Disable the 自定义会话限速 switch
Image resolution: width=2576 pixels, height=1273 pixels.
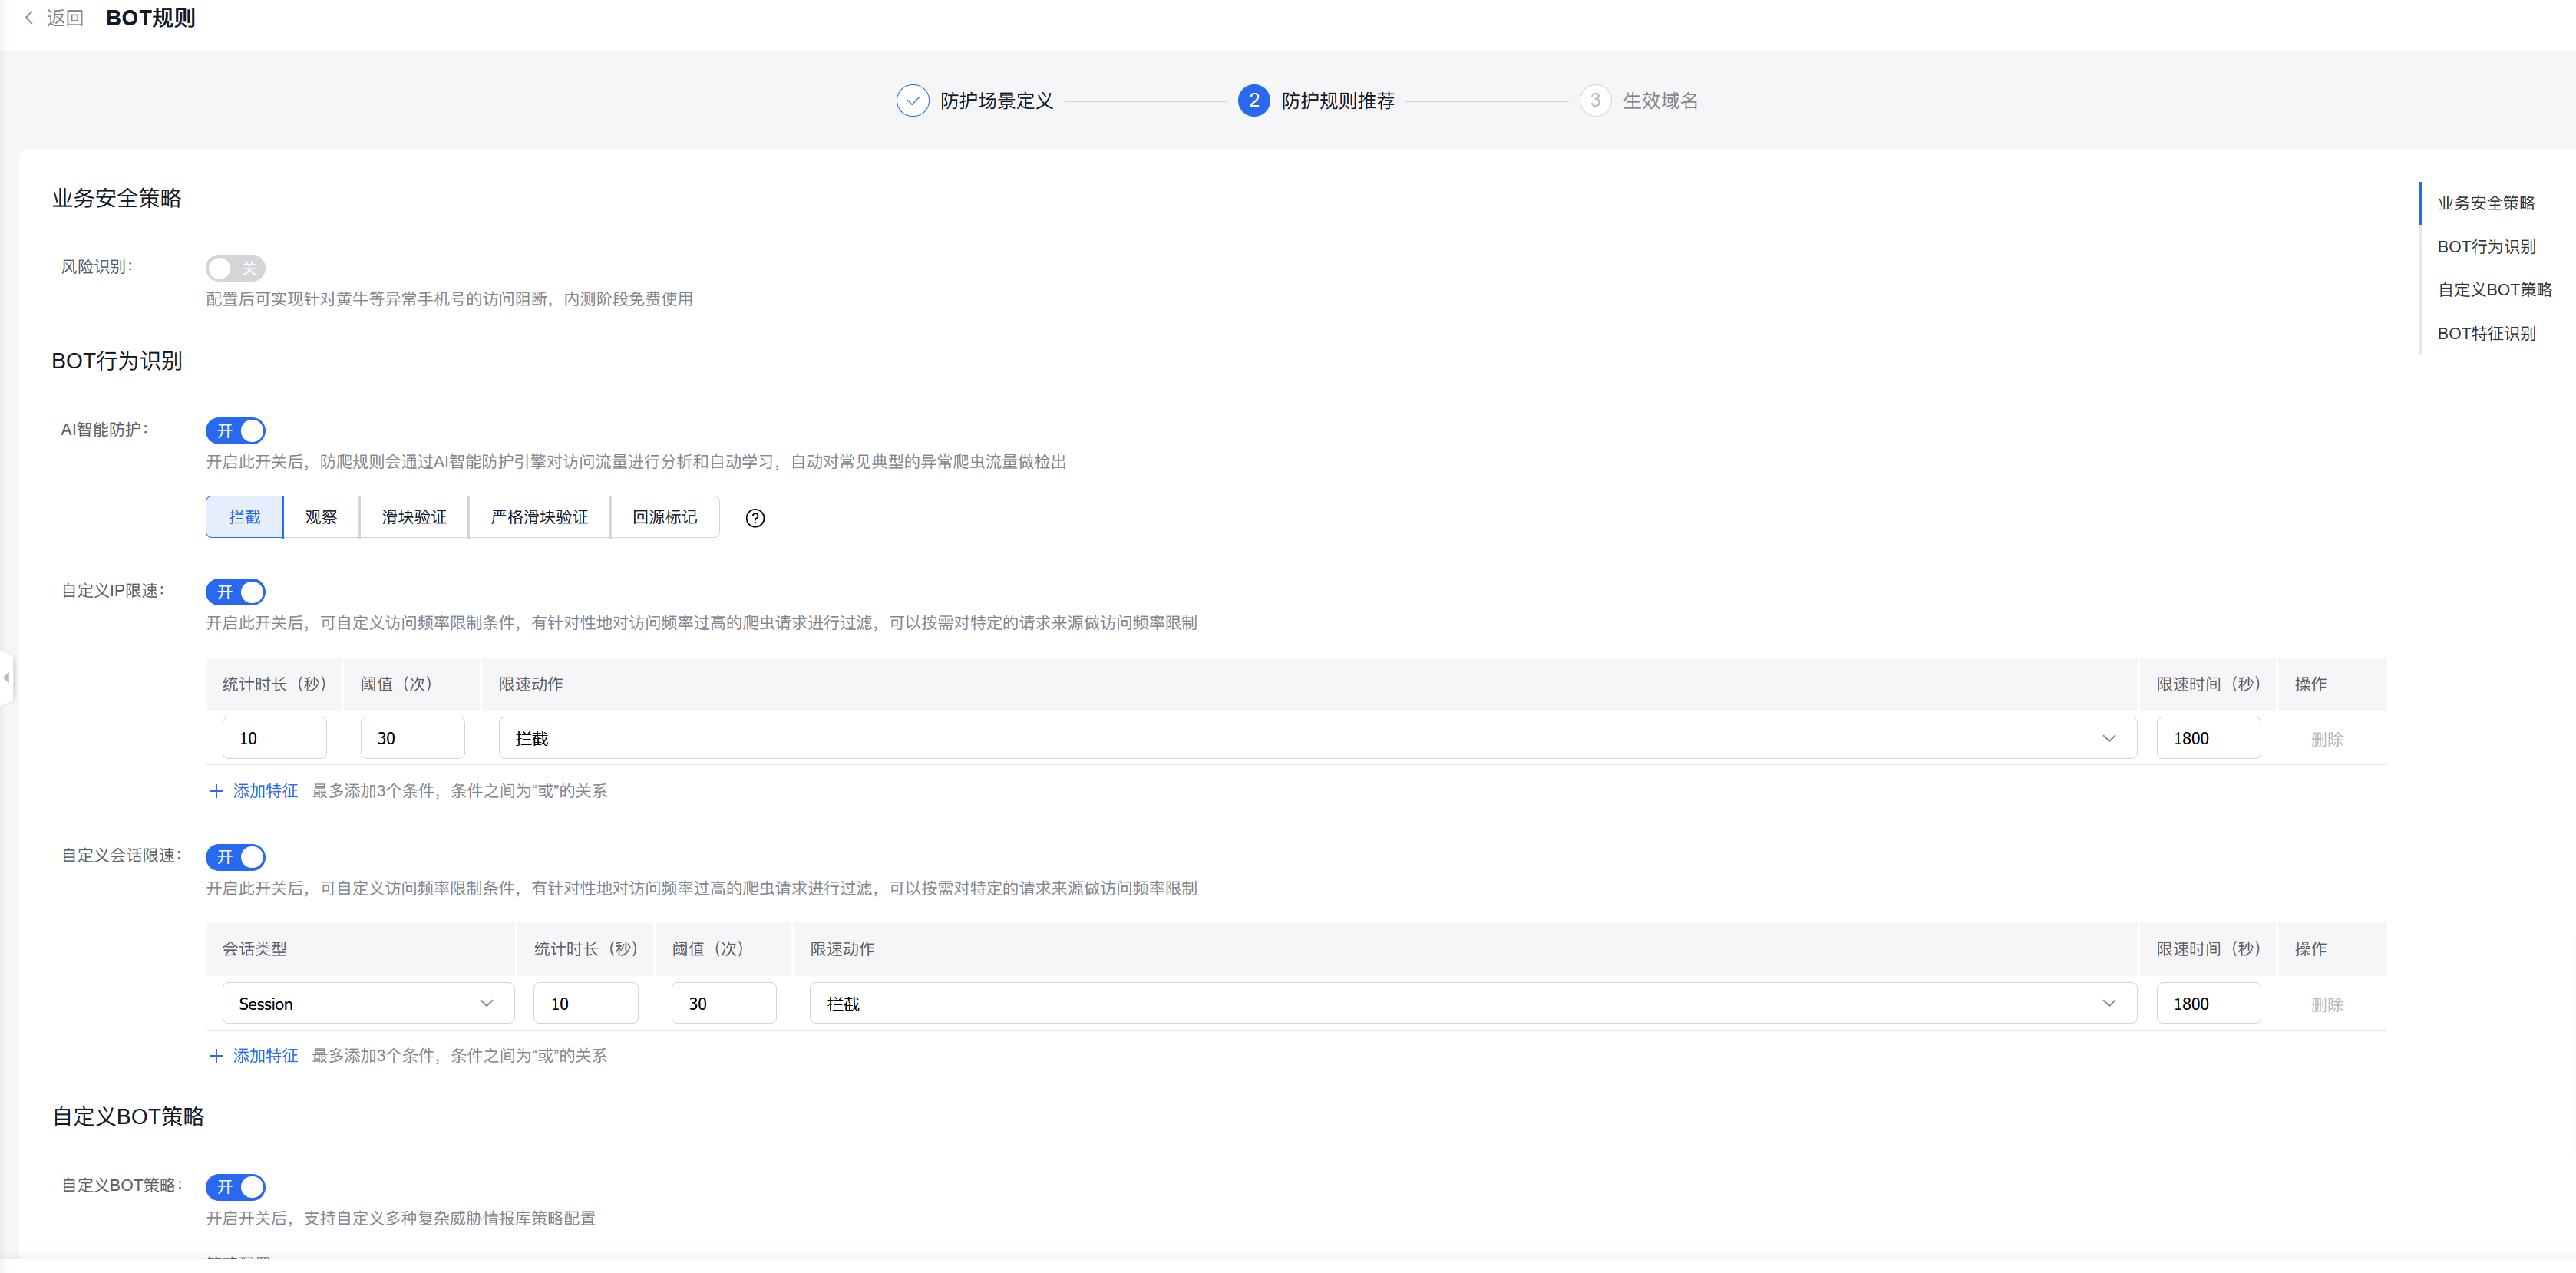click(x=236, y=857)
